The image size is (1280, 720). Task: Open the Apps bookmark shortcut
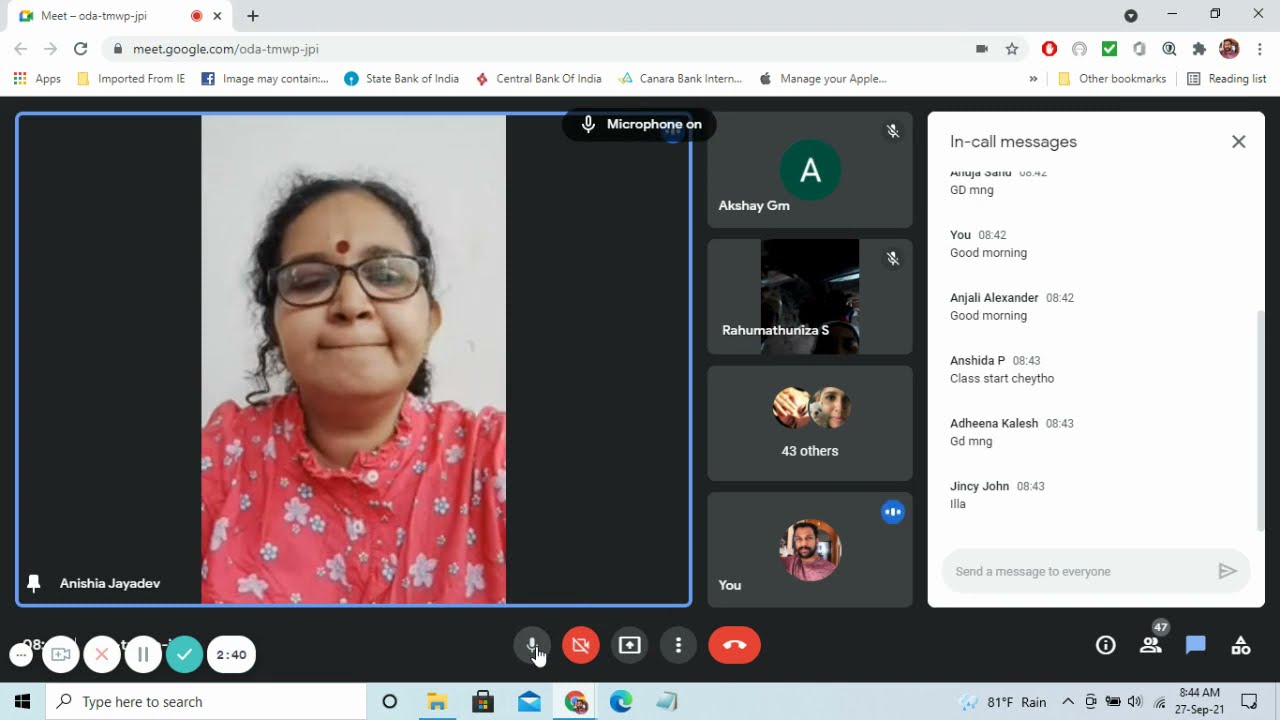pyautogui.click(x=37, y=78)
